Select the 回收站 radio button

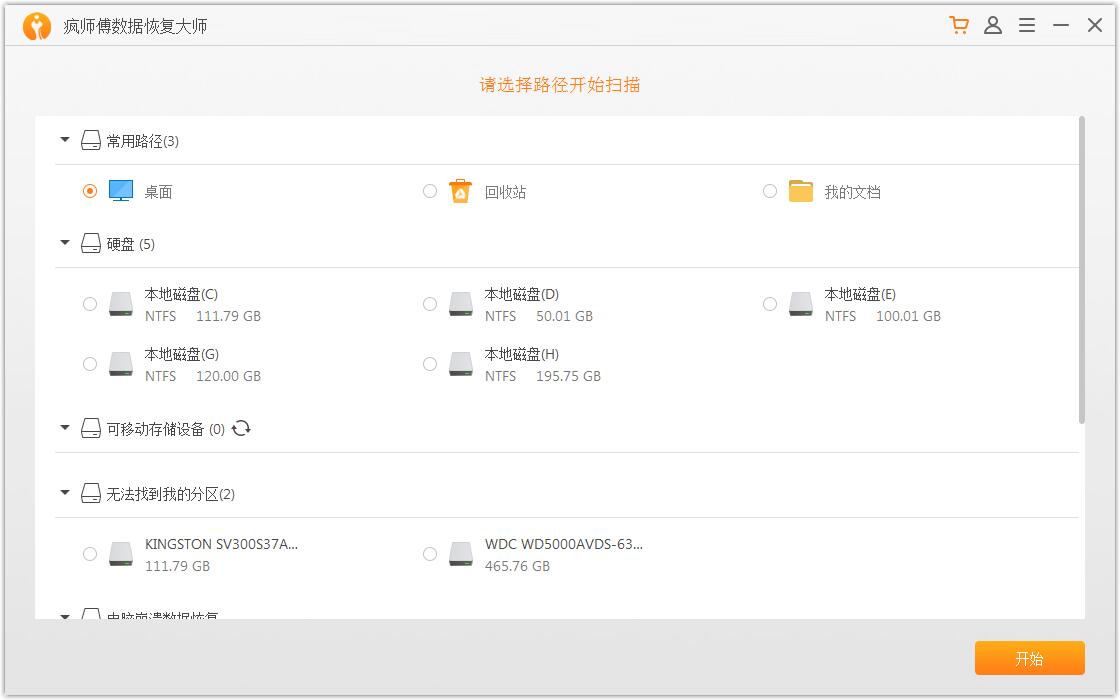(430, 191)
